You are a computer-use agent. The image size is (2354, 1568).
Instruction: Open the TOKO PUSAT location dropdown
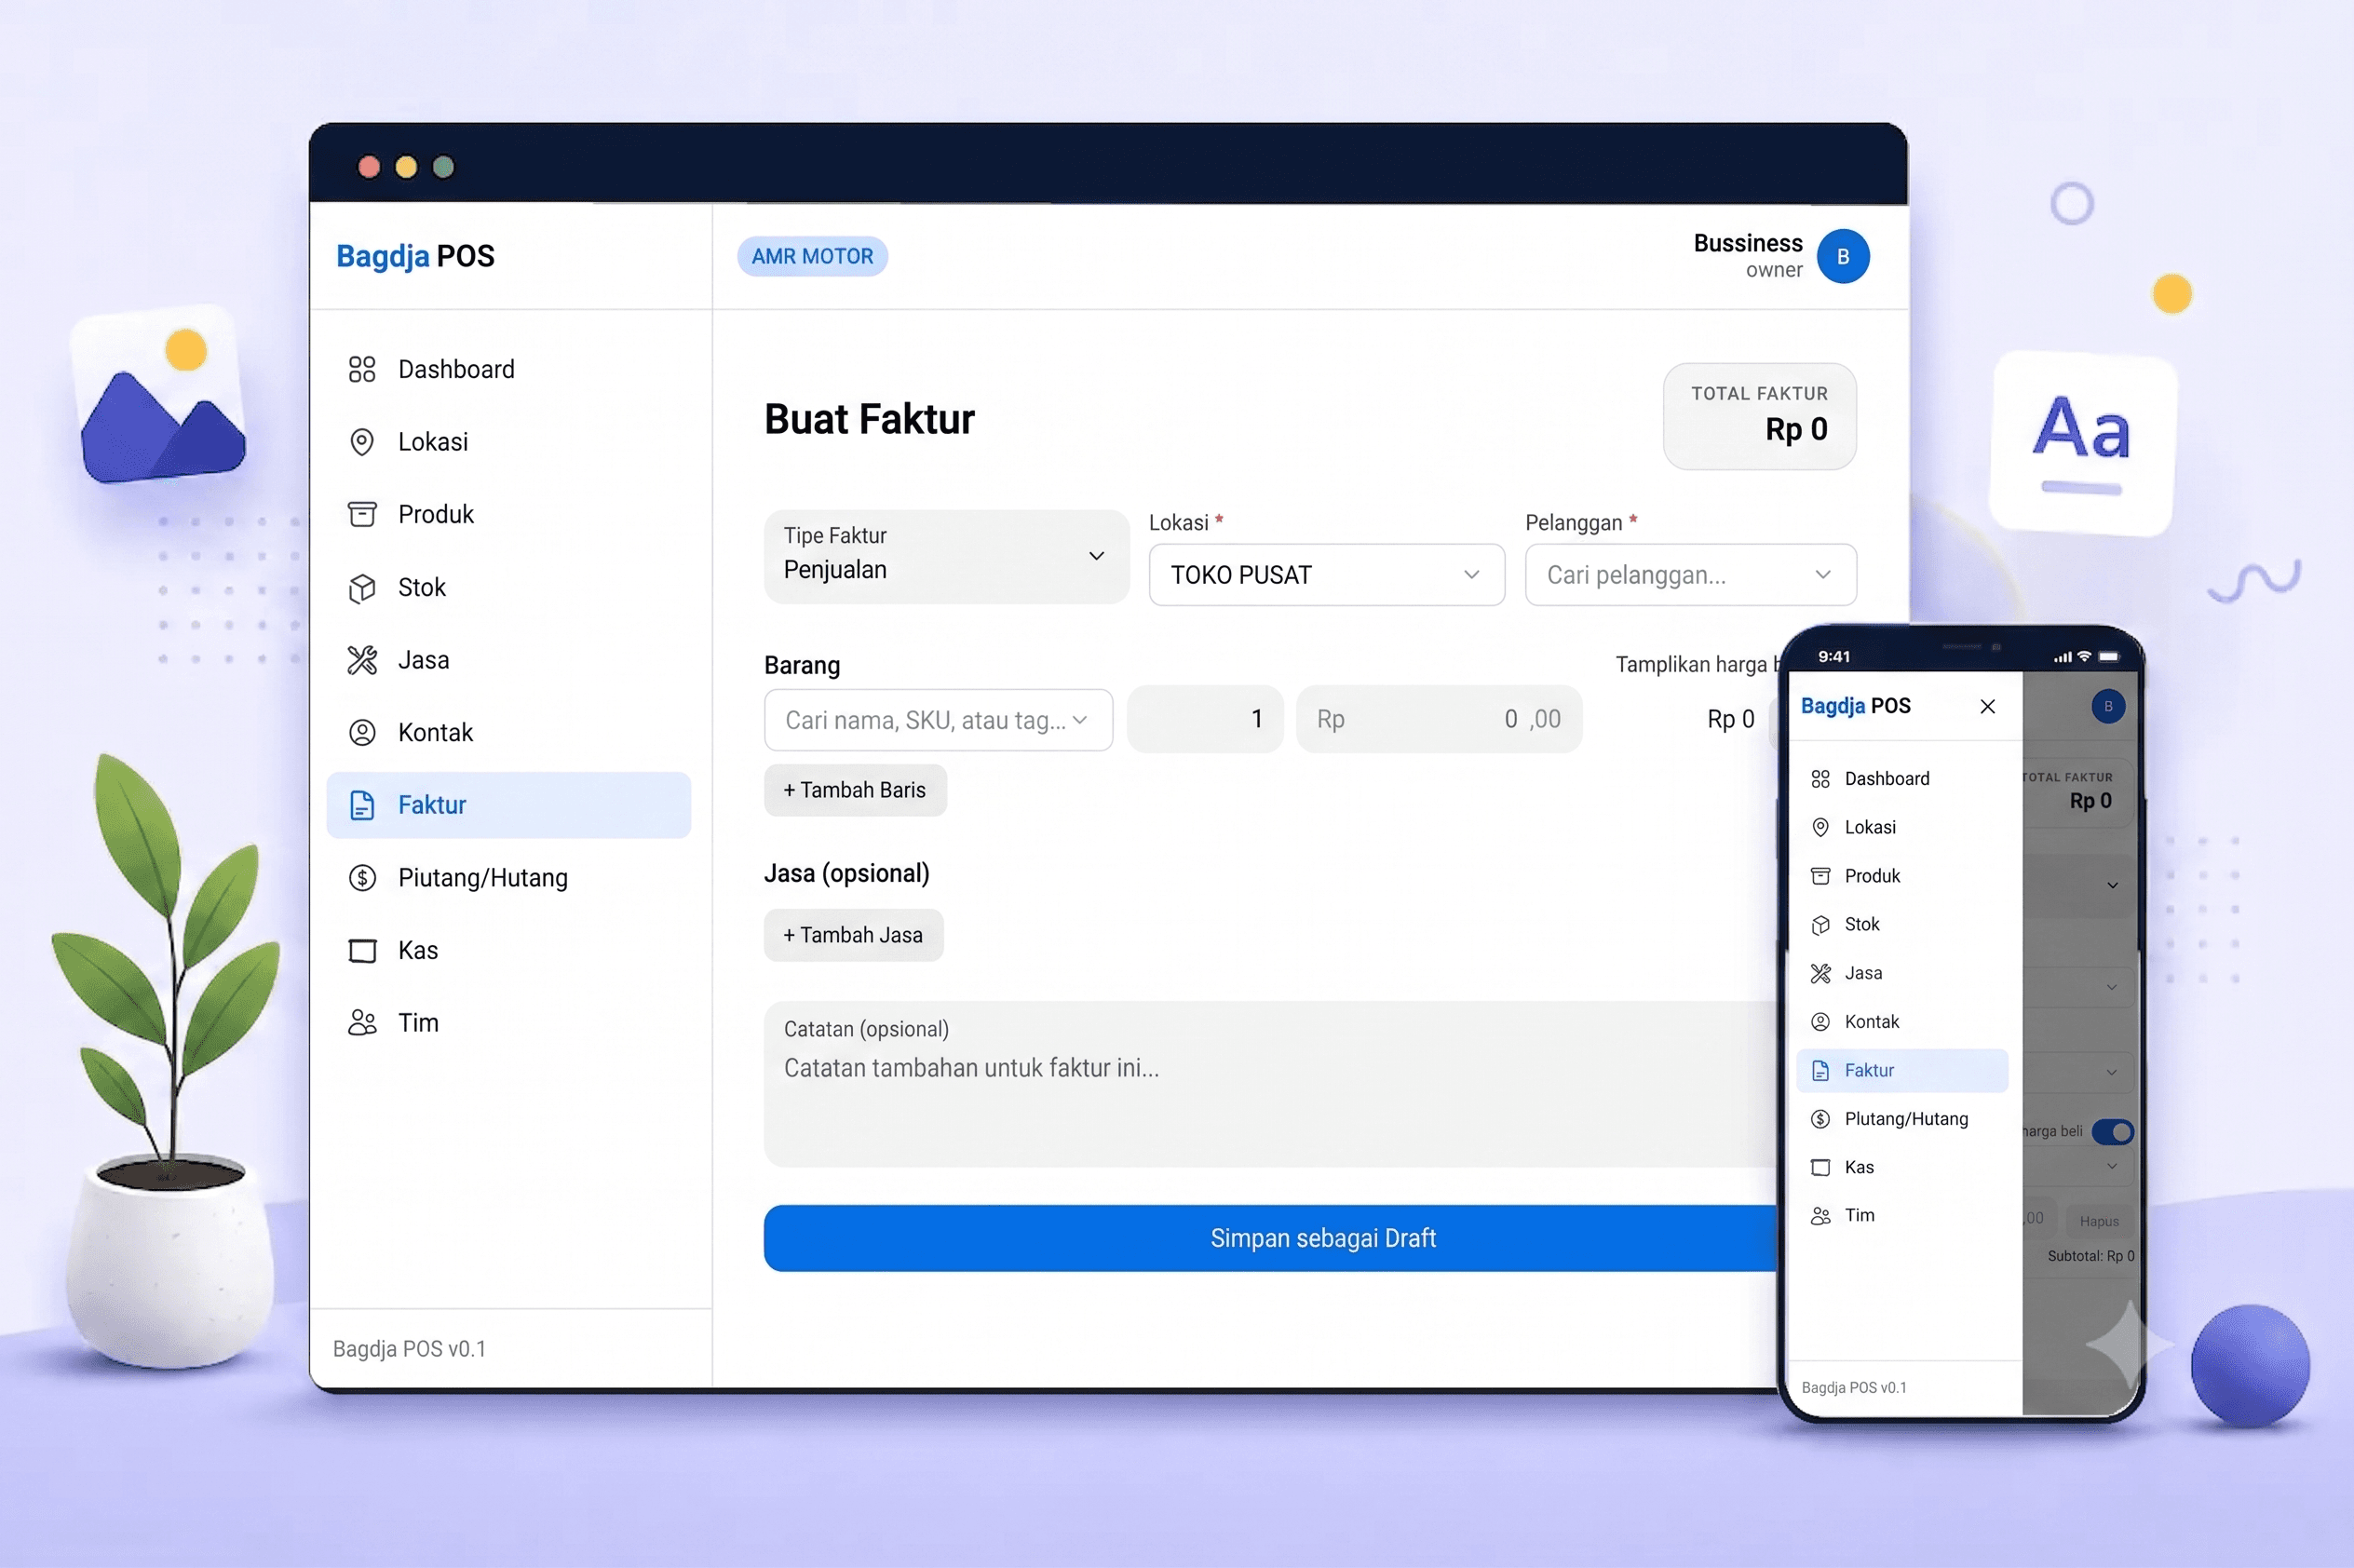coord(1326,575)
